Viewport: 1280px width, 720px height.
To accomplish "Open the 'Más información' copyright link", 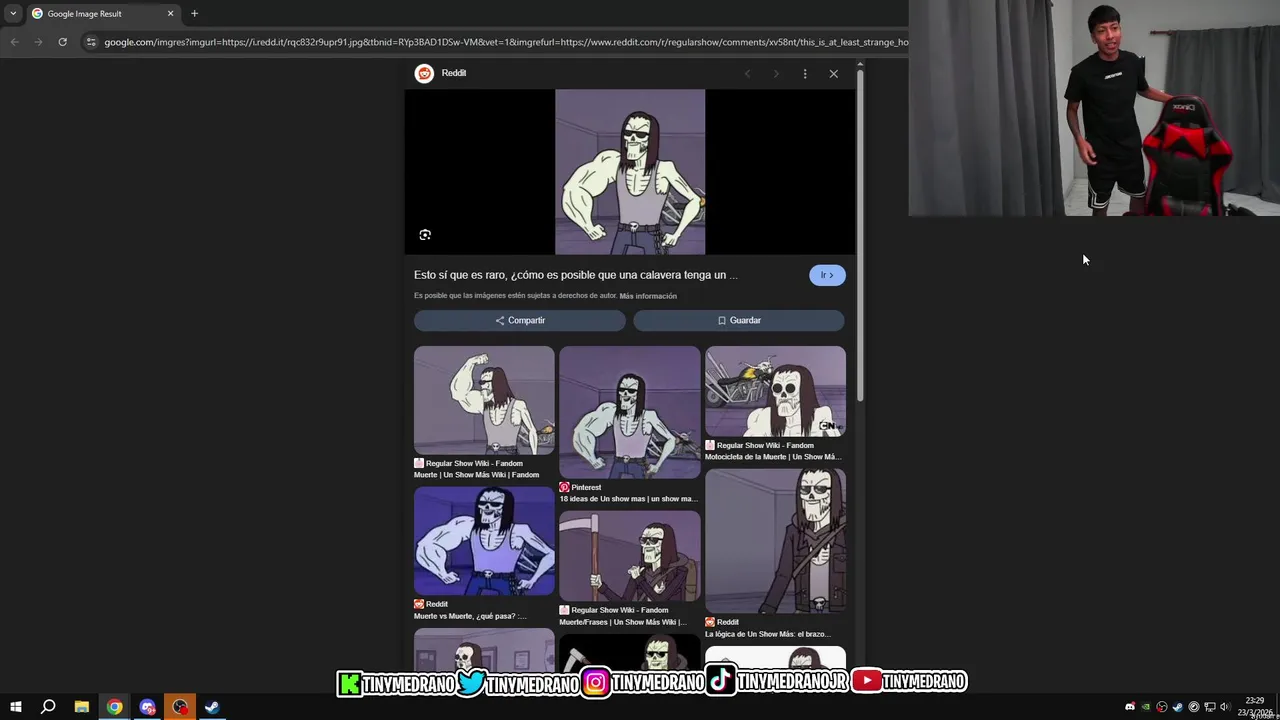I will coord(648,296).
